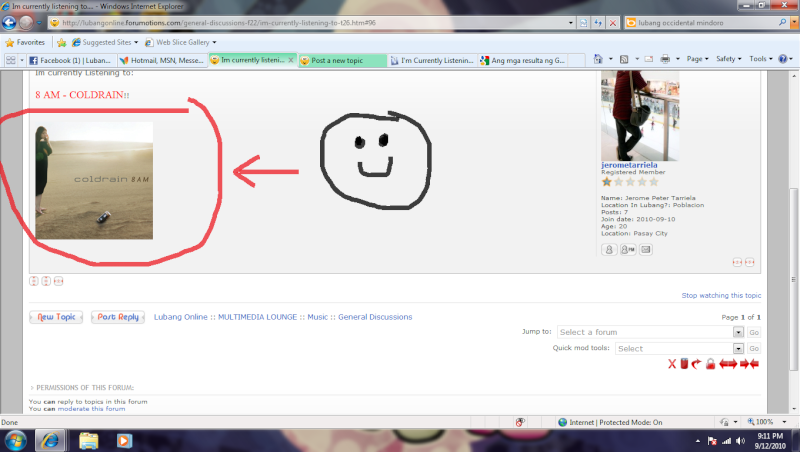This screenshot has height=452, width=800.
Task: Open the Quick Tabs grid icon
Action: [x=10, y=60]
